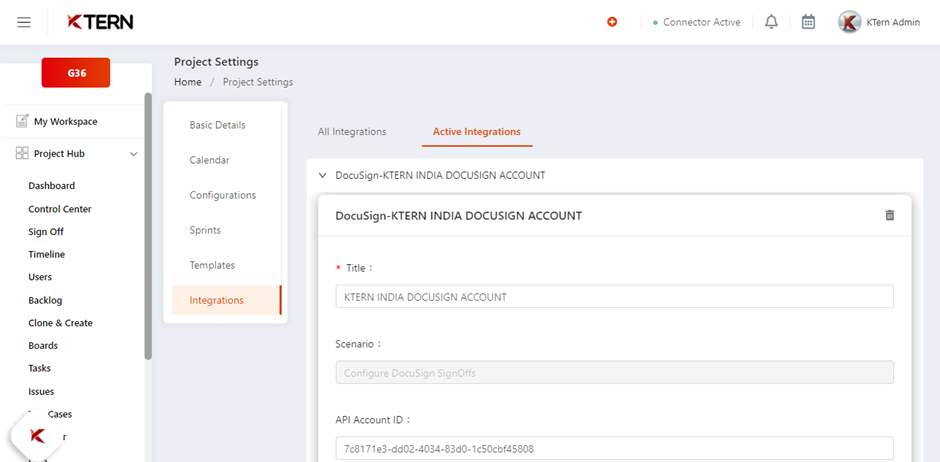Click the Project Settings breadcrumb
The width and height of the screenshot is (940, 462).
pyautogui.click(x=258, y=82)
